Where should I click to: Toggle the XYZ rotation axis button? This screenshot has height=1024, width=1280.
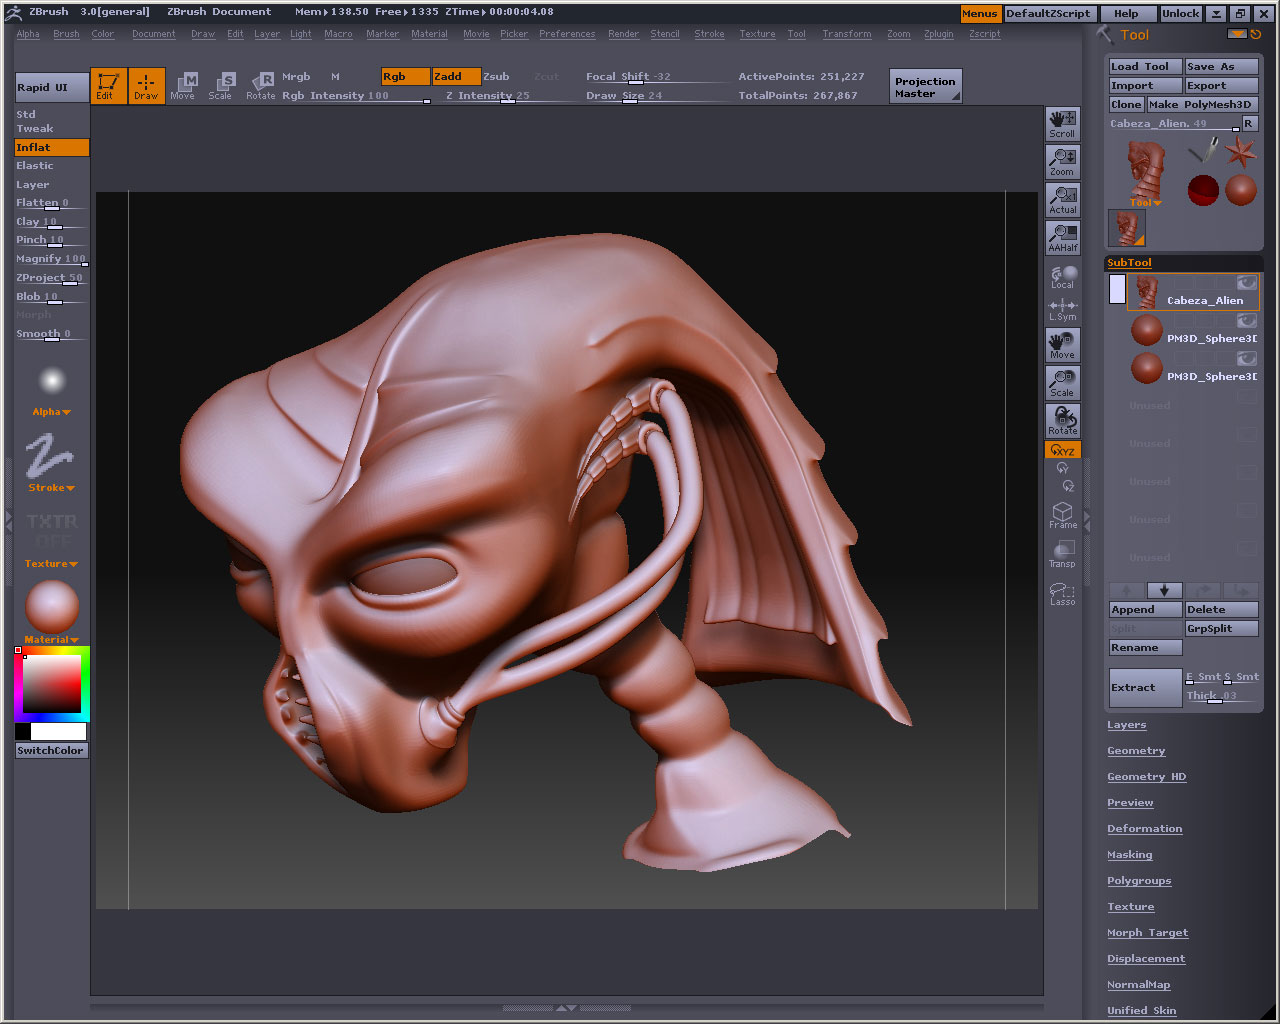pyautogui.click(x=1062, y=450)
